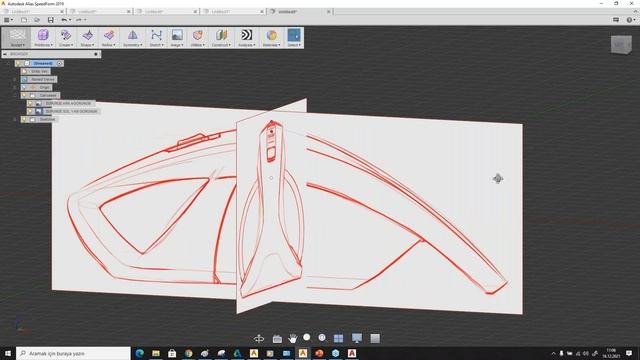Click the open file folder icon
Image resolution: width=640 pixels, height=360 pixels.
coord(37,20)
